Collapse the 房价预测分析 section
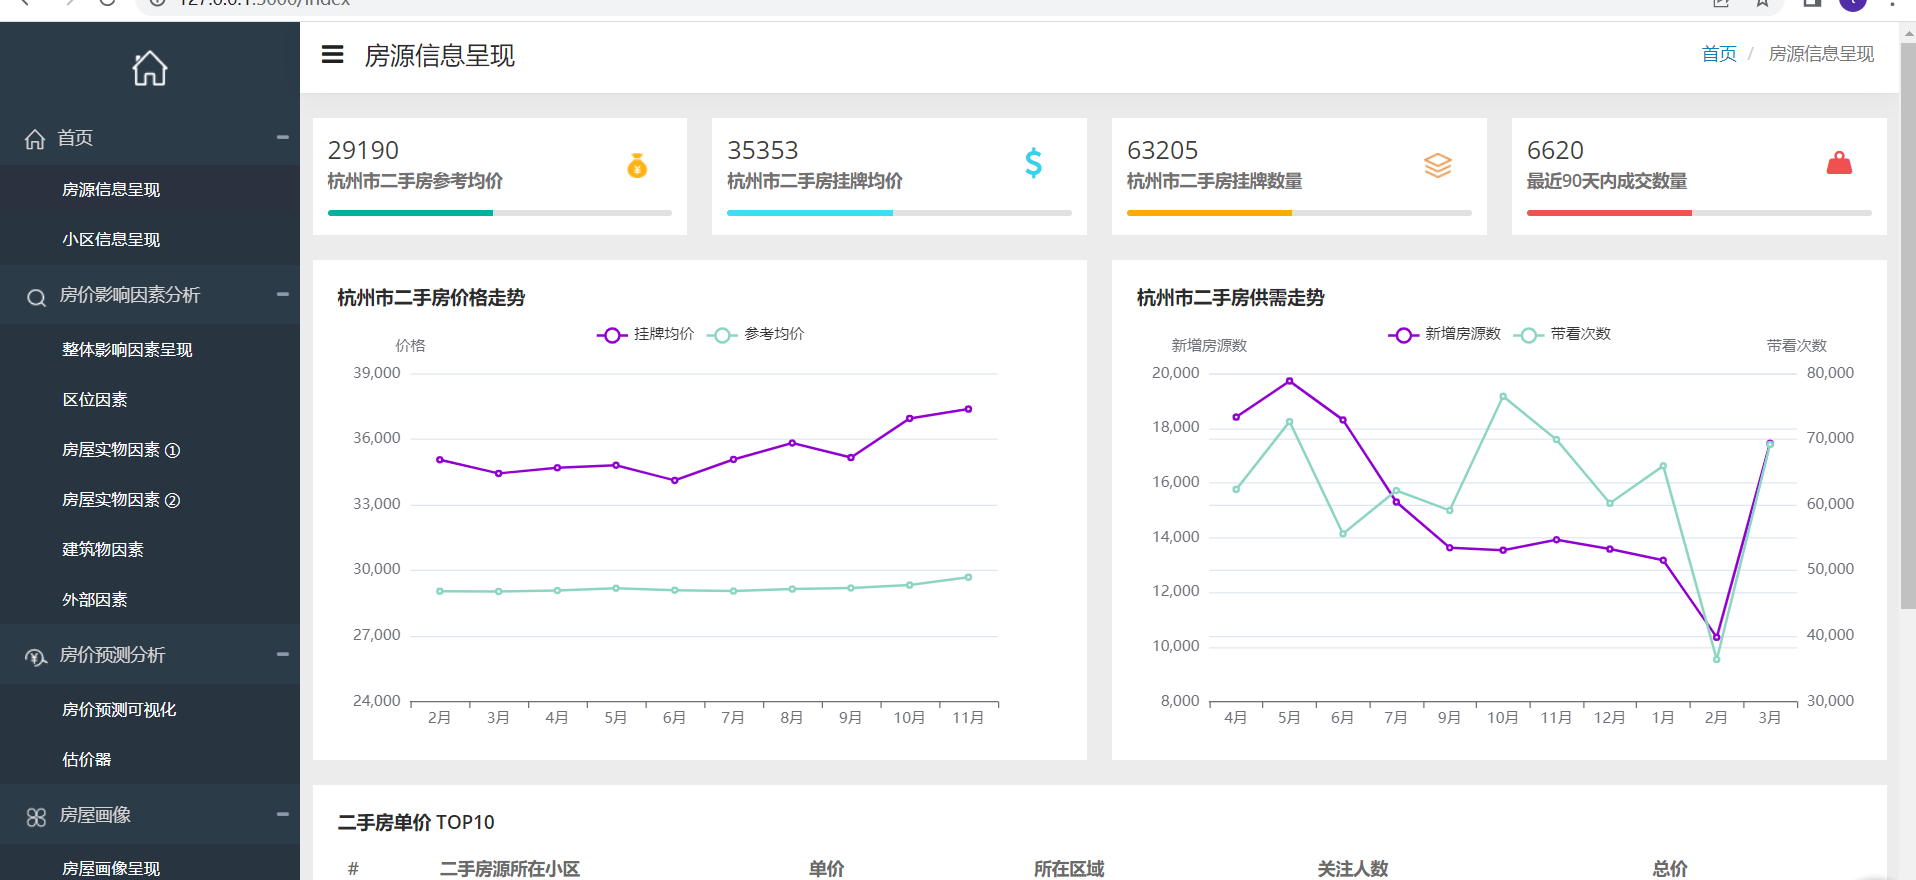 click(x=283, y=654)
